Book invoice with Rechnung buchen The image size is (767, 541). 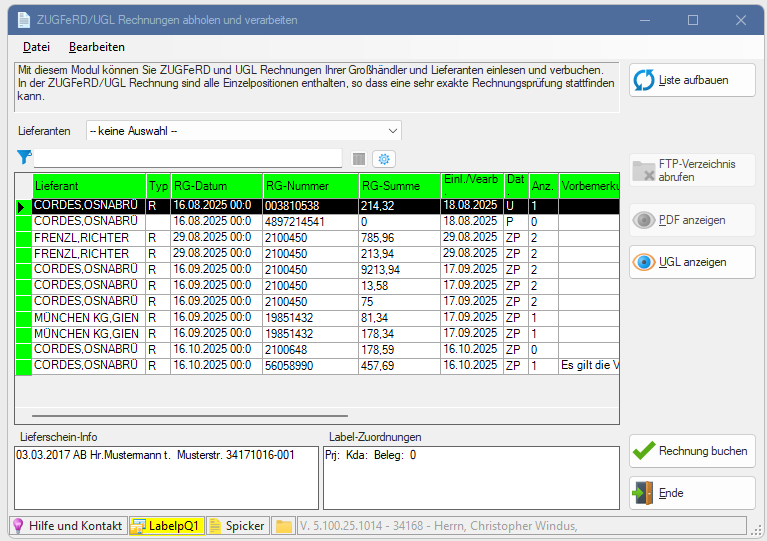[x=692, y=451]
